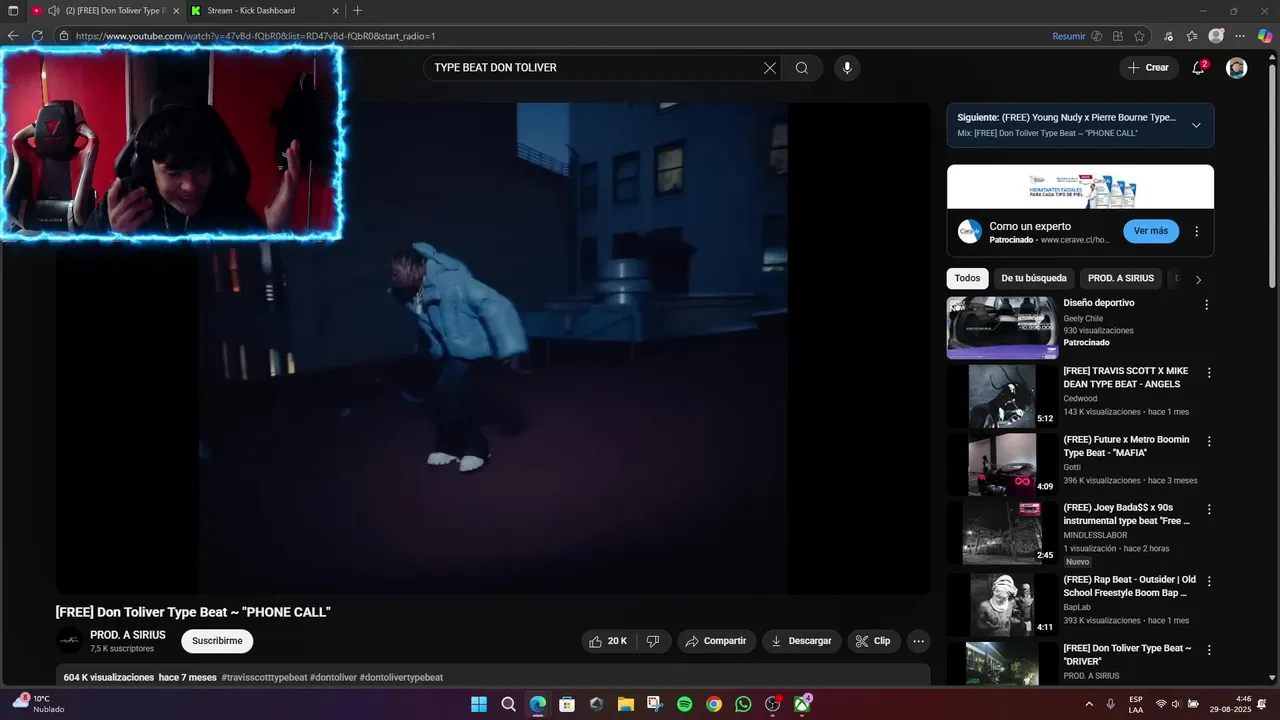This screenshot has width=1280, height=720.
Task: Click the #dontolivertypebeat hashtag
Action: [x=401, y=677]
